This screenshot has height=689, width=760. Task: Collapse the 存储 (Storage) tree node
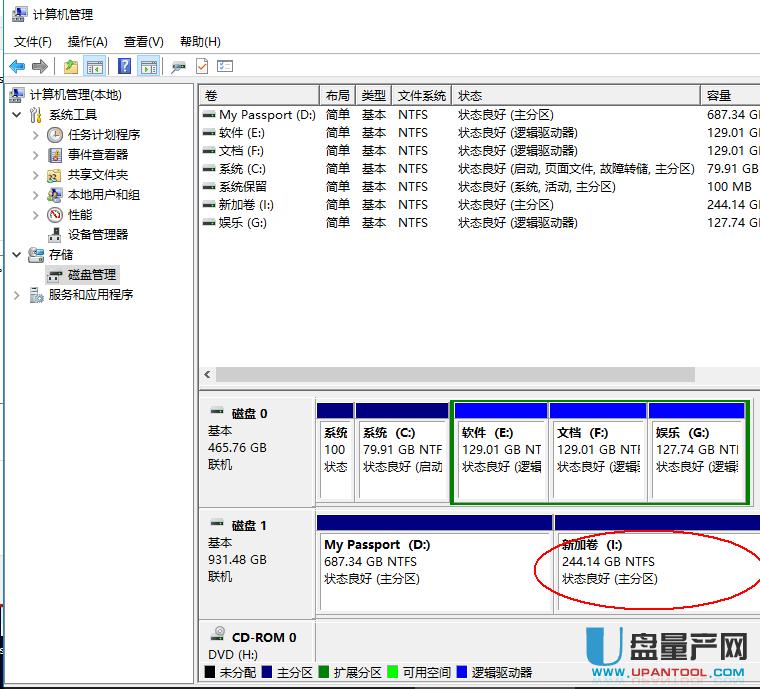click(17, 254)
